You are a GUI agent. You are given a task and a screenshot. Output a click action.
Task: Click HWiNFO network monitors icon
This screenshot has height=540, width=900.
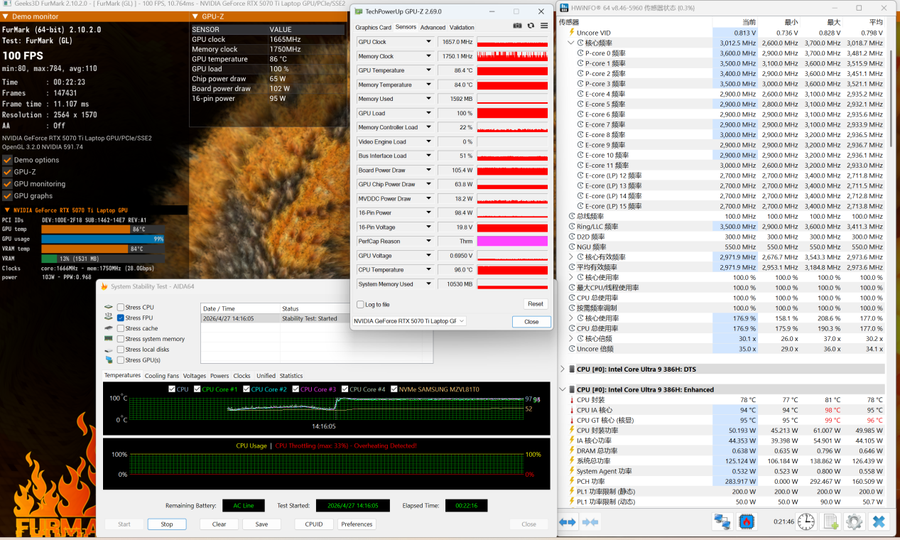[722, 522]
